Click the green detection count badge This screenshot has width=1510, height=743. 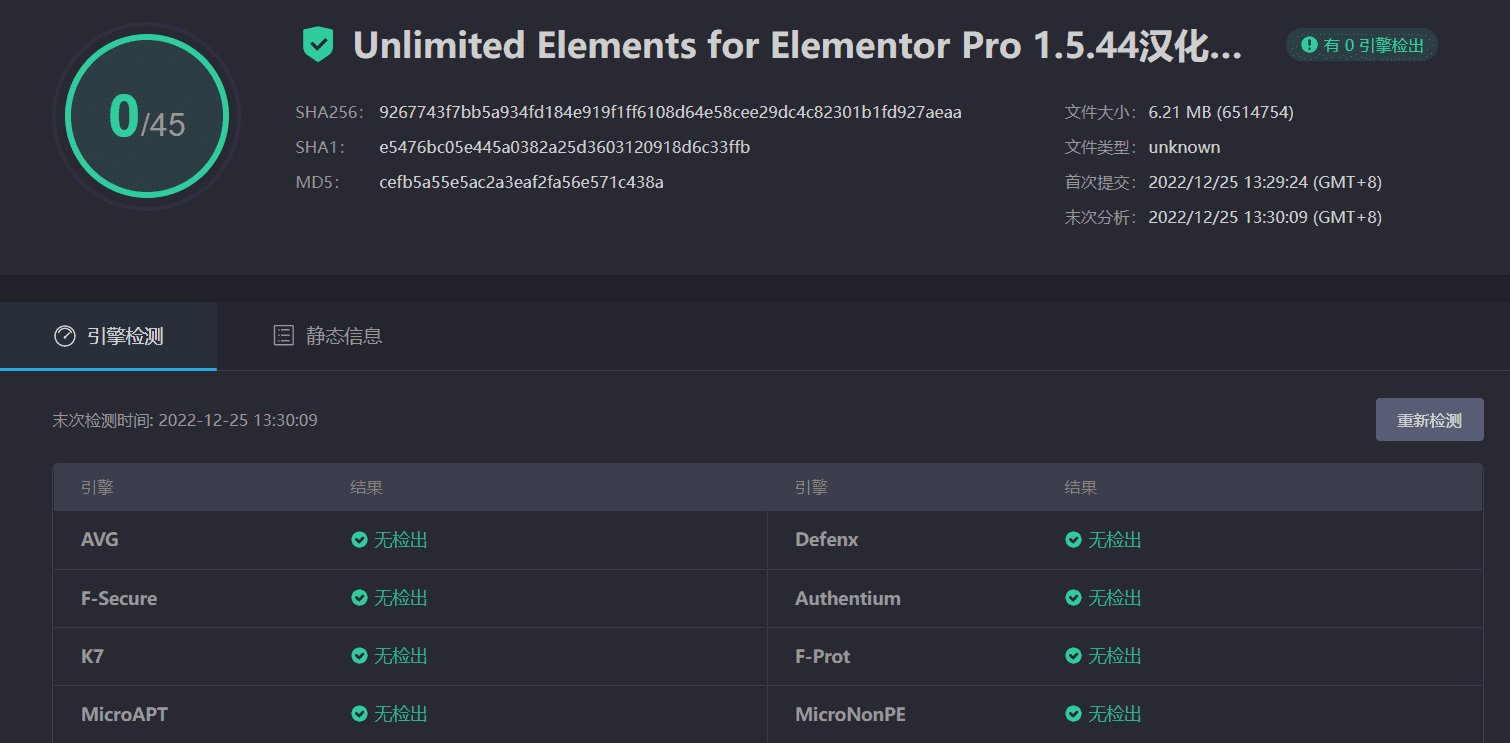click(x=1361, y=45)
